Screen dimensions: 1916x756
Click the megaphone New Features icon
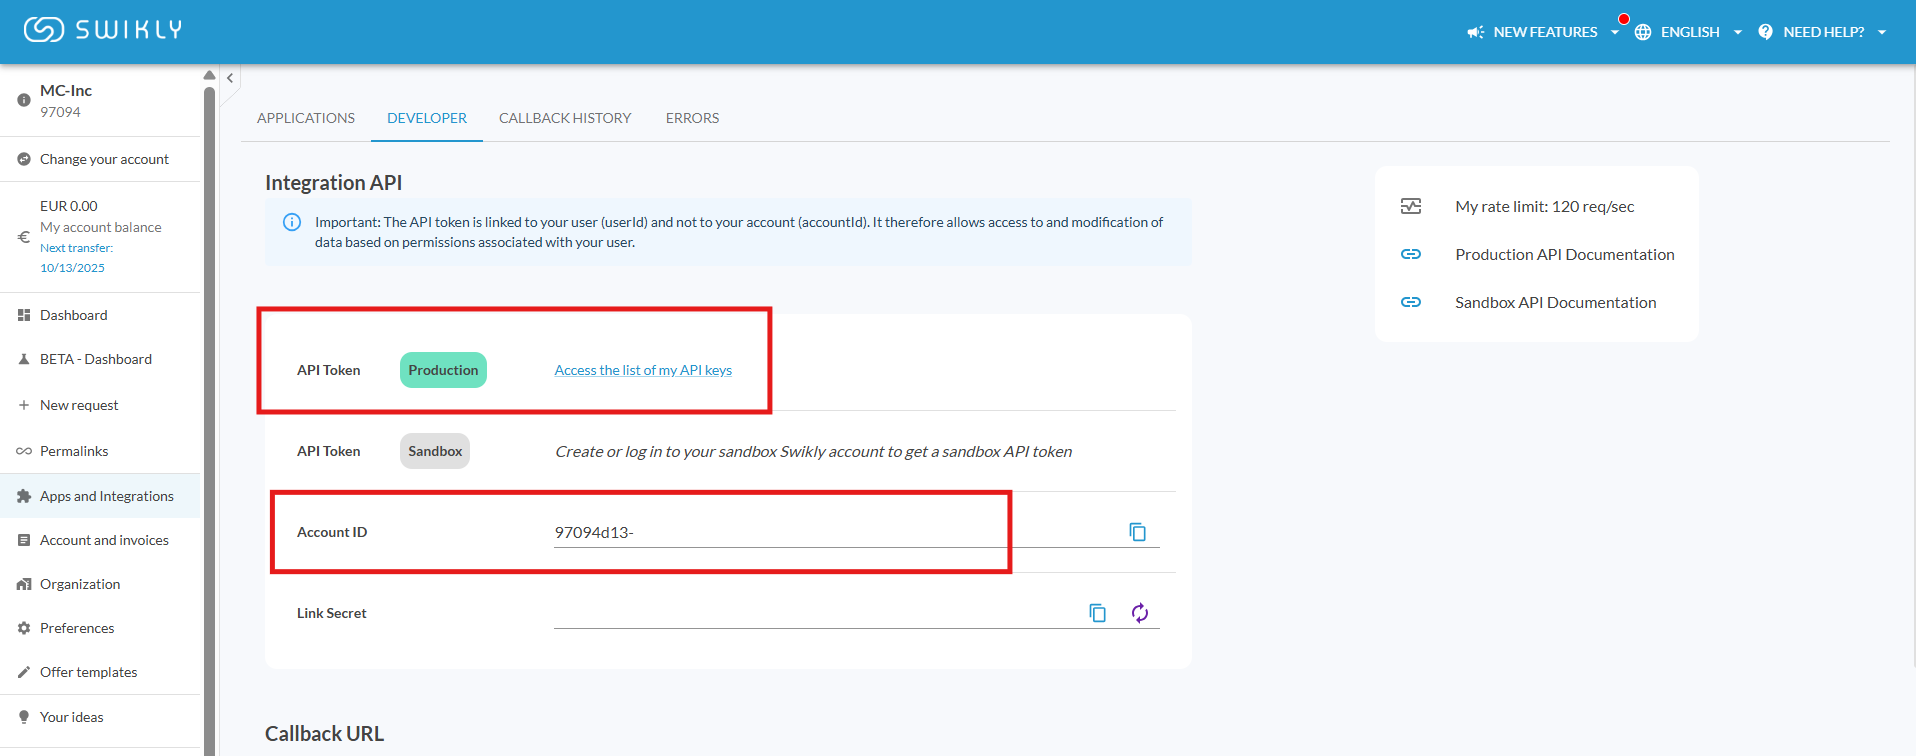click(x=1475, y=32)
